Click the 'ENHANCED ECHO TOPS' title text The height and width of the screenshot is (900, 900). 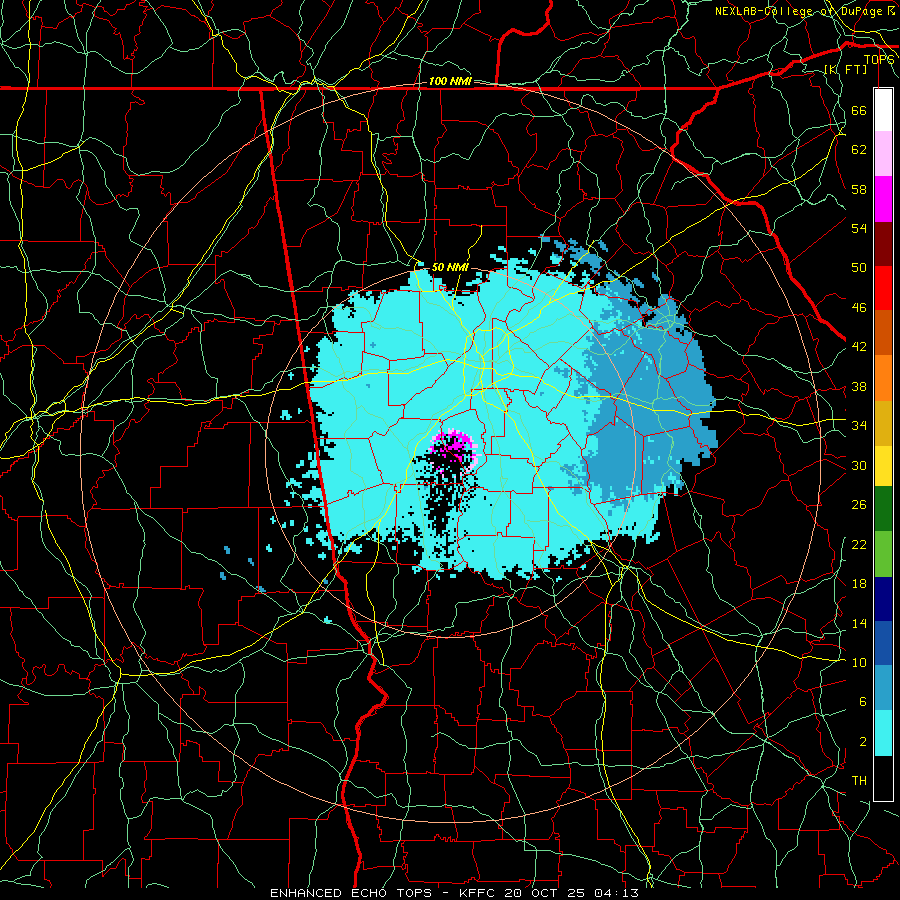[x=350, y=893]
